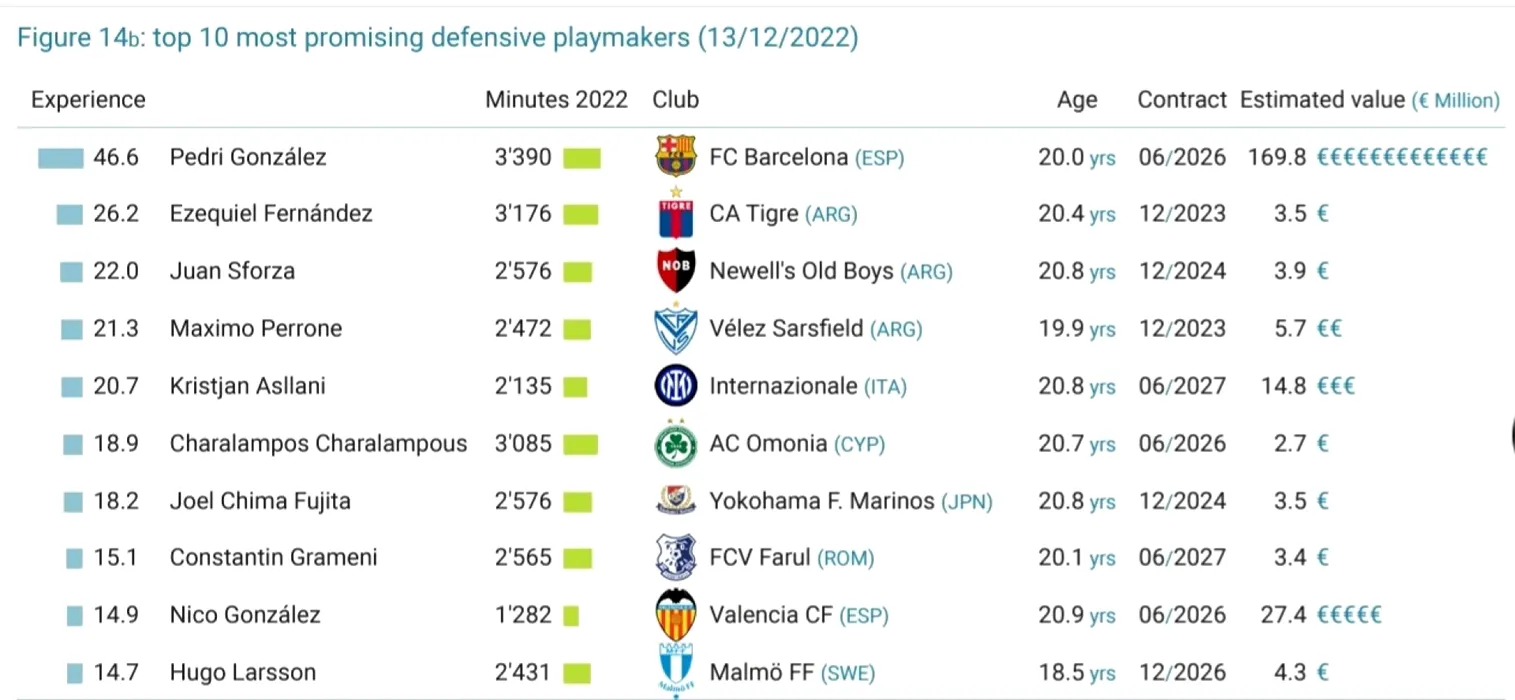The height and width of the screenshot is (700, 1515).
Task: Click the Malmö FF club shield
Action: (675, 670)
